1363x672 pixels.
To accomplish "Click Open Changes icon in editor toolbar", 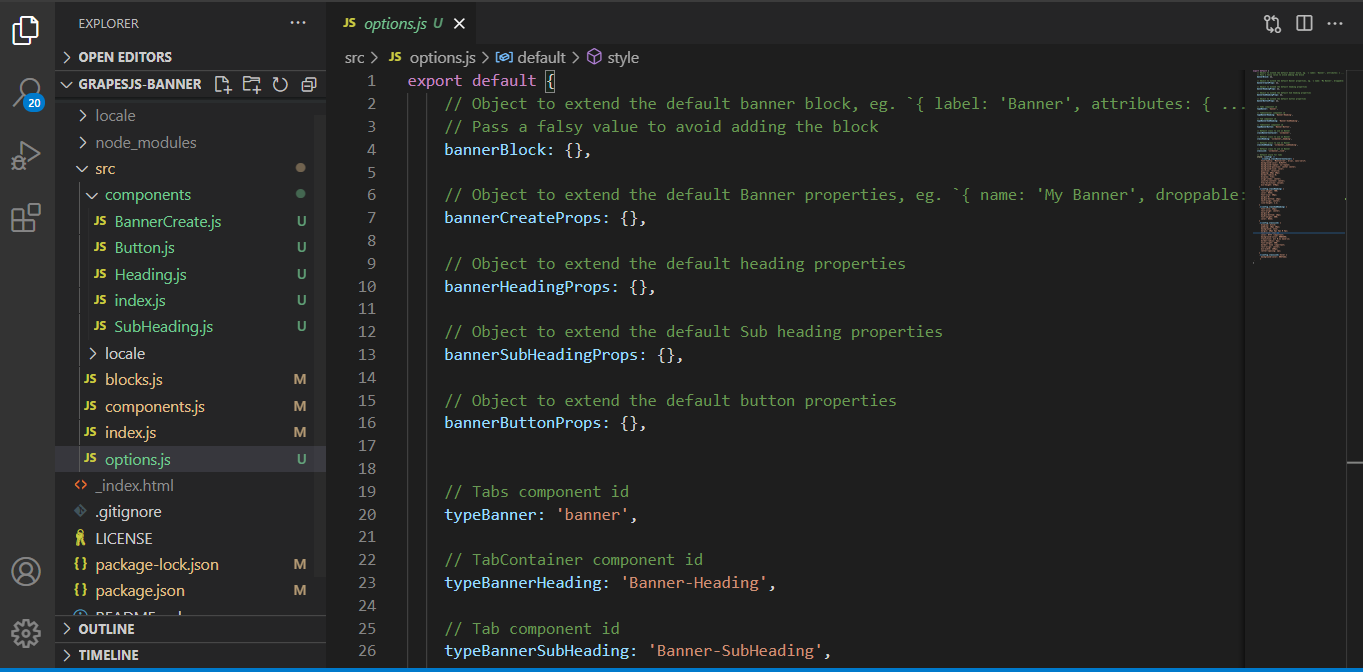I will click(1272, 23).
